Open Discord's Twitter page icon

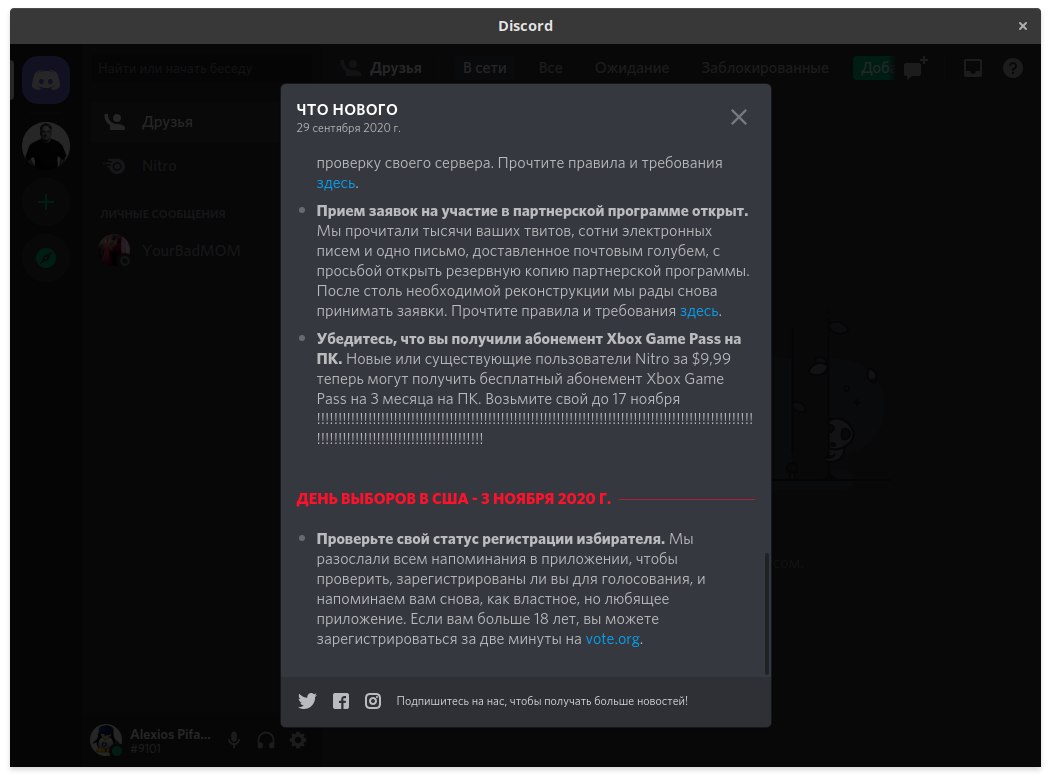click(307, 701)
